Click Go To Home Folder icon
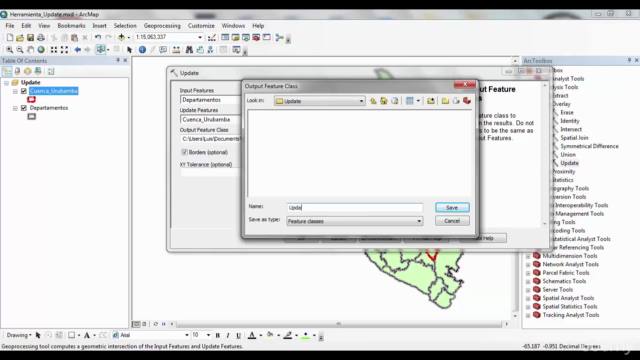Viewport: 640px width, 360px height. pos(384,101)
